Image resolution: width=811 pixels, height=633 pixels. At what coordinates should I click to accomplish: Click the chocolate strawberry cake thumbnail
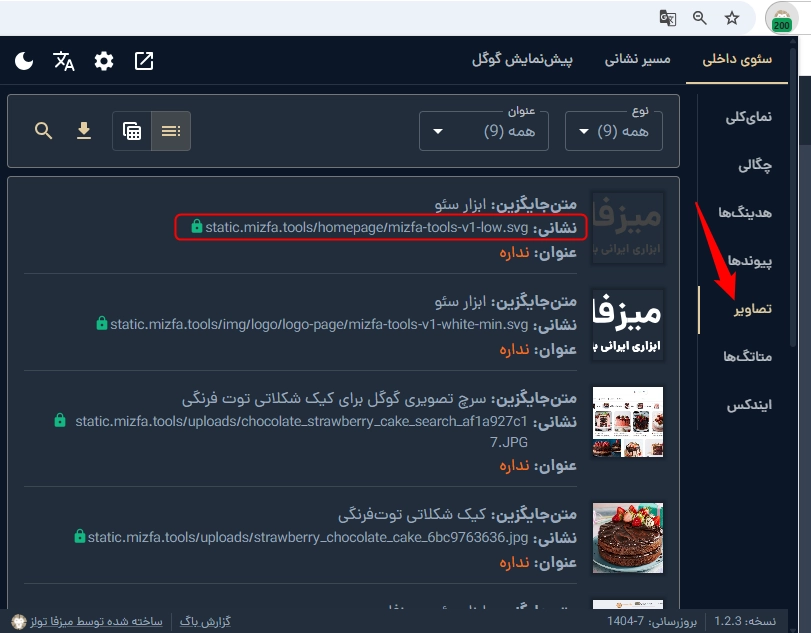627,537
